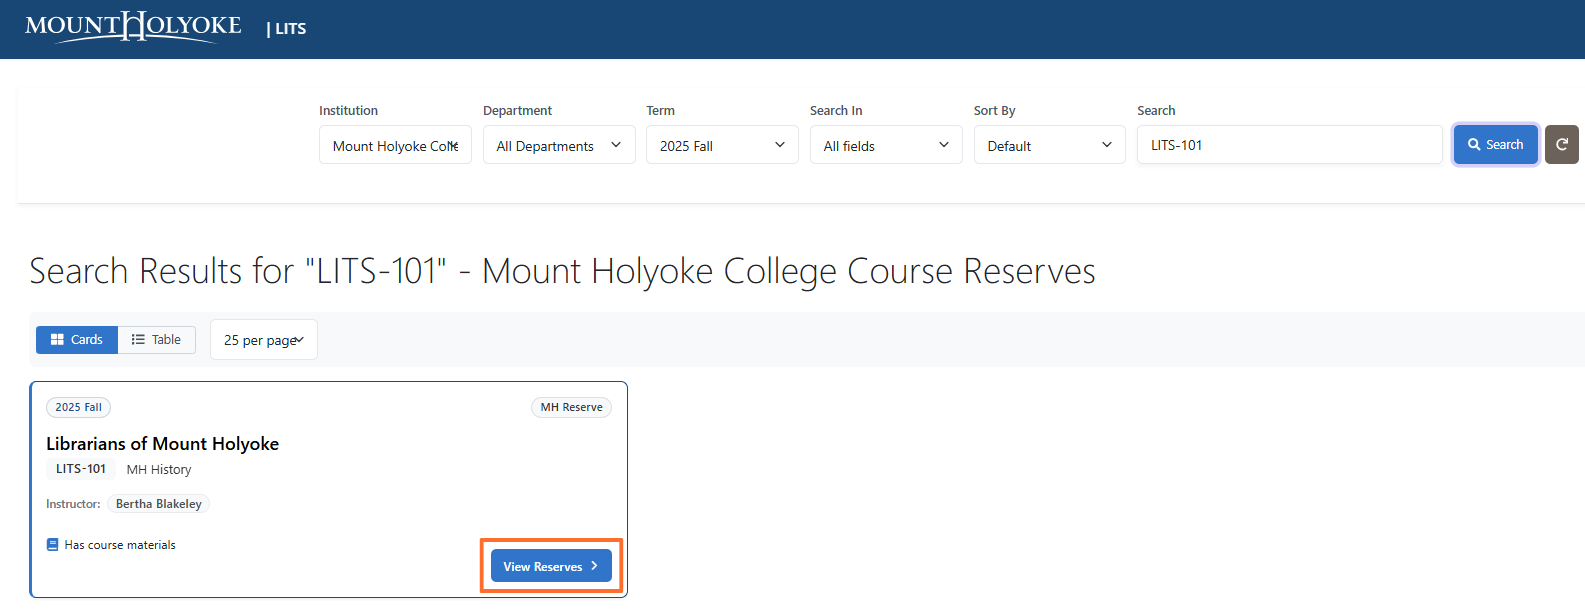
Task: Open the Sort By Default dropdown
Action: pos(1050,145)
